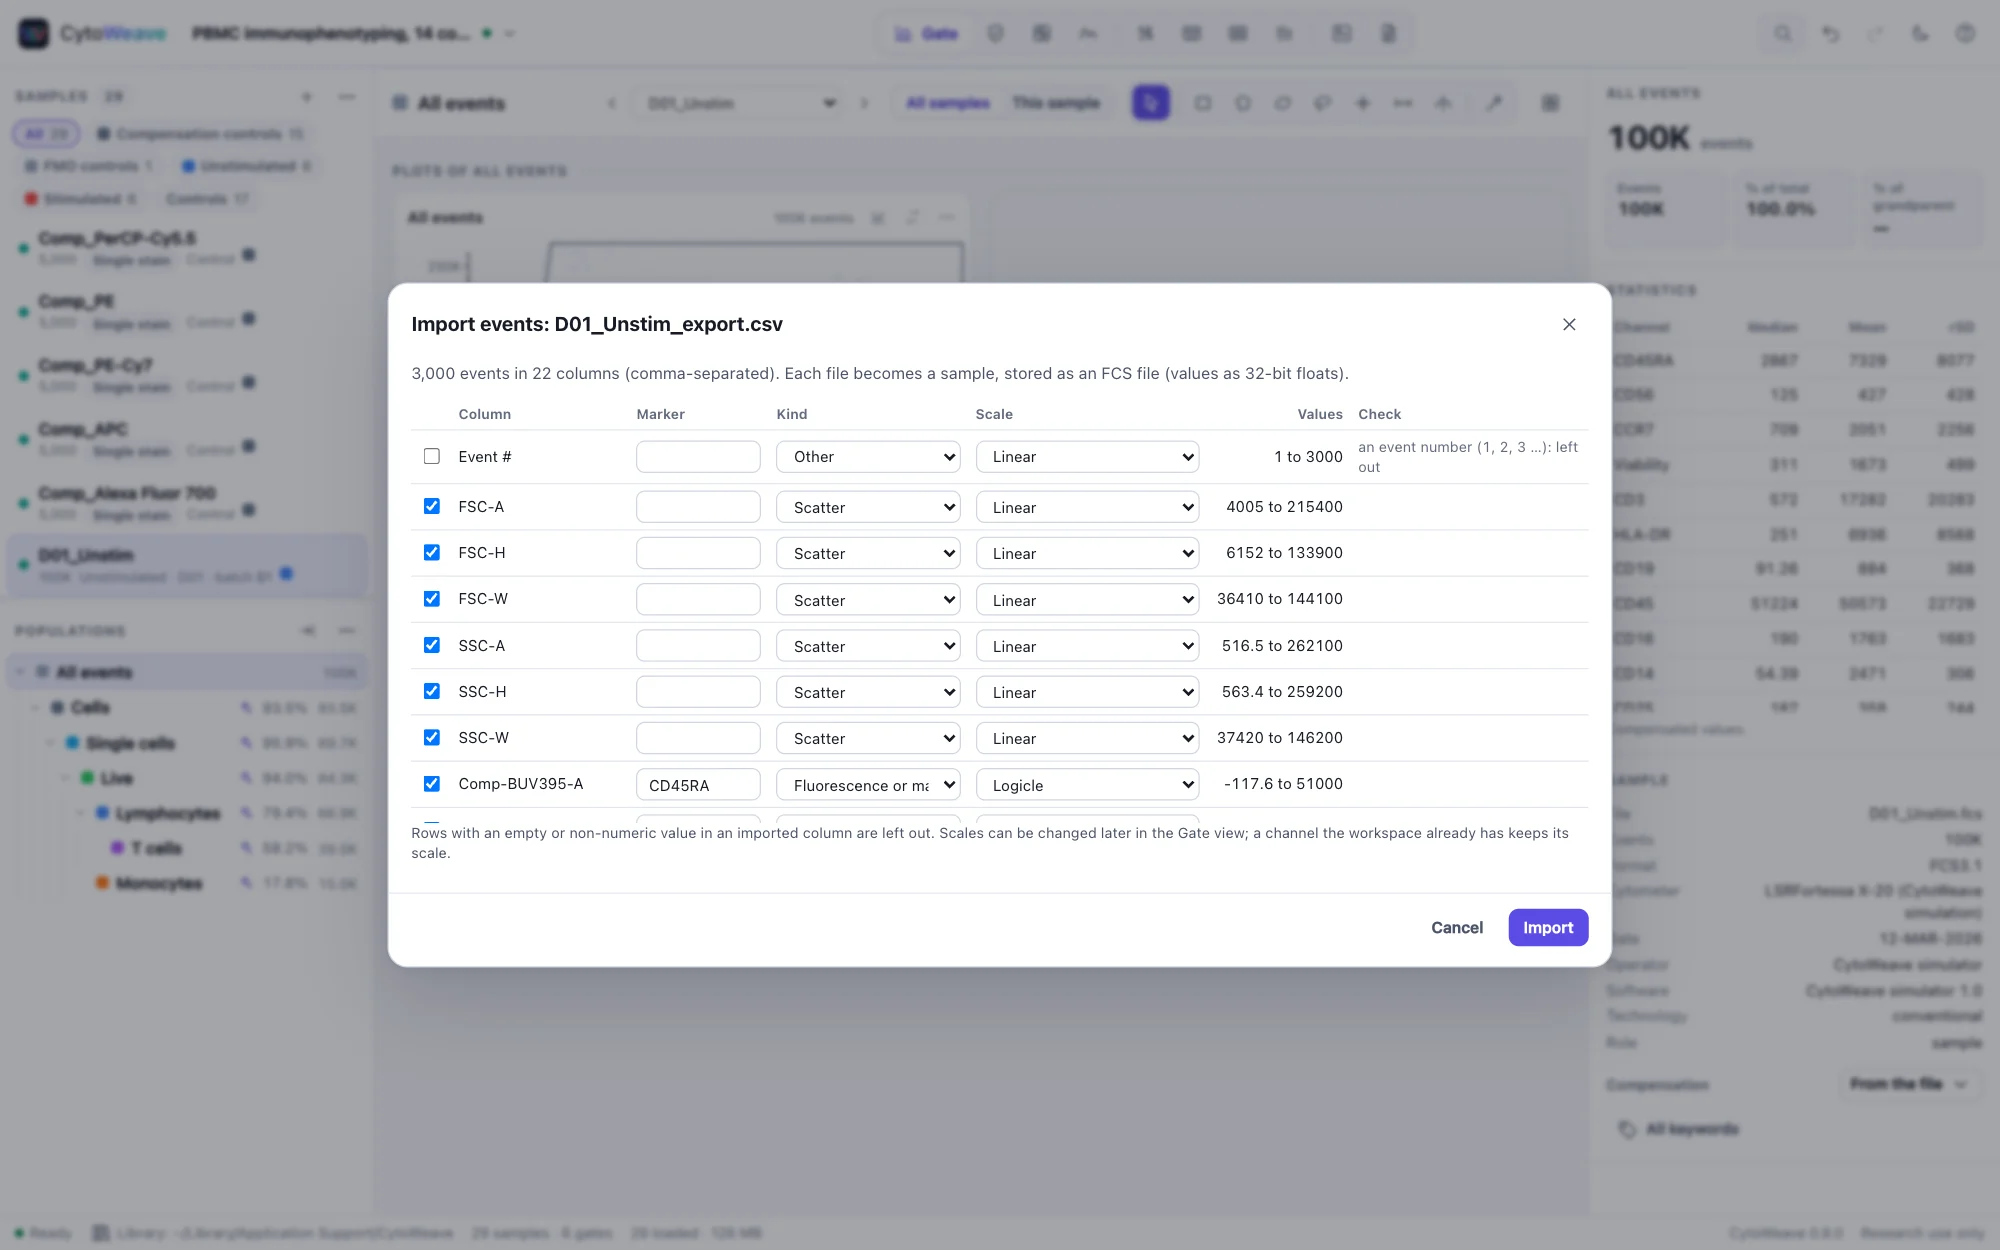Uncheck the FSC-H column checkbox
The width and height of the screenshot is (2000, 1250).
point(432,552)
